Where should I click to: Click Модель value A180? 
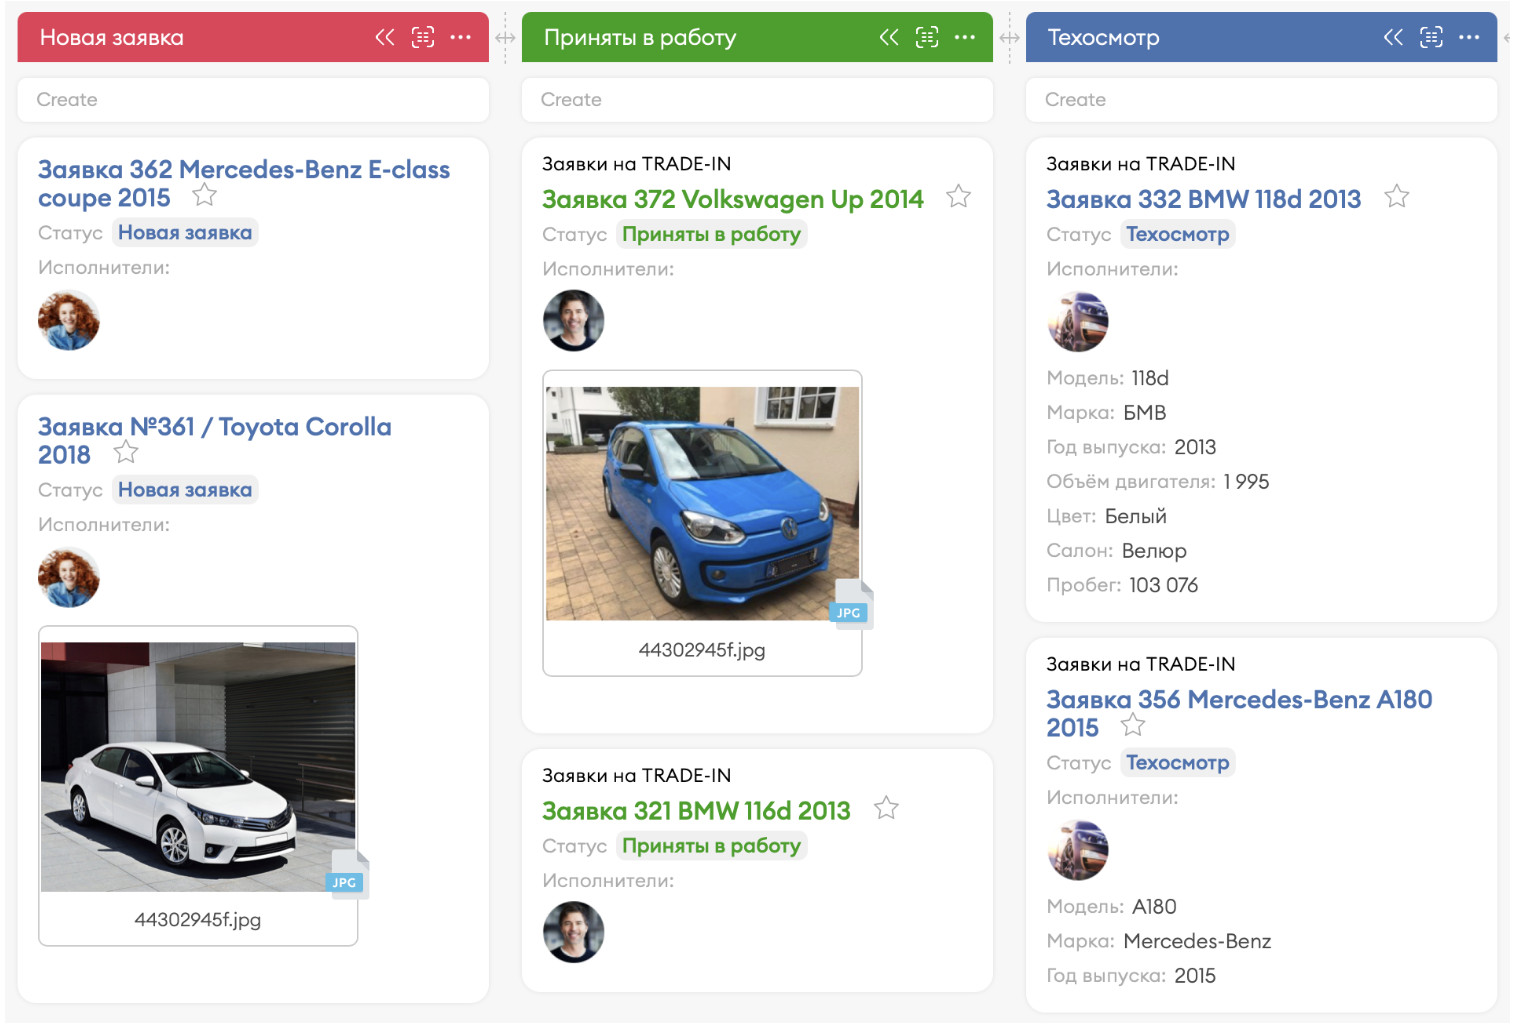pos(1154,907)
